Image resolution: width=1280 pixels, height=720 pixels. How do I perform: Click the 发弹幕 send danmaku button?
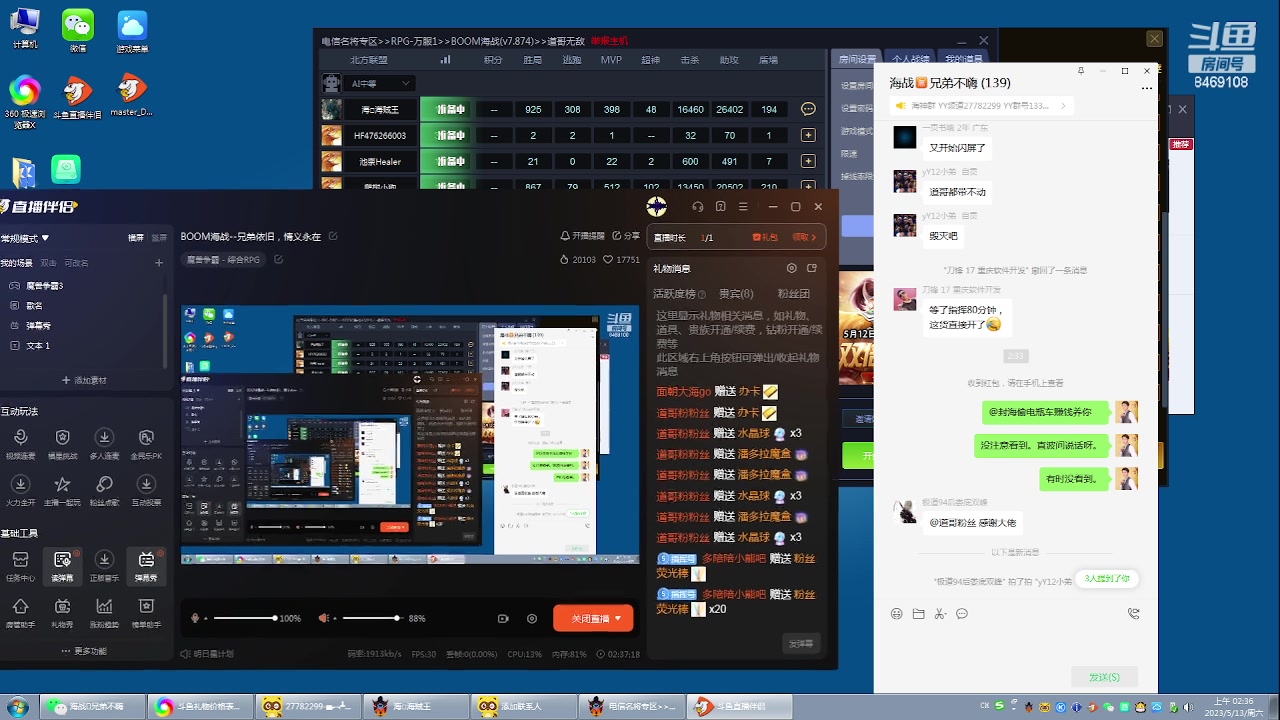tap(801, 644)
